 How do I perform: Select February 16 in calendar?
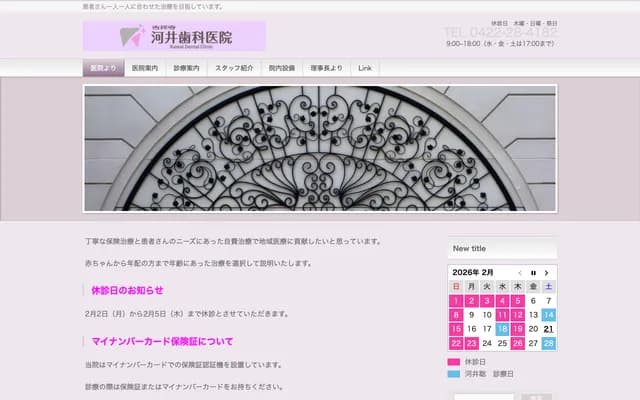click(471, 329)
